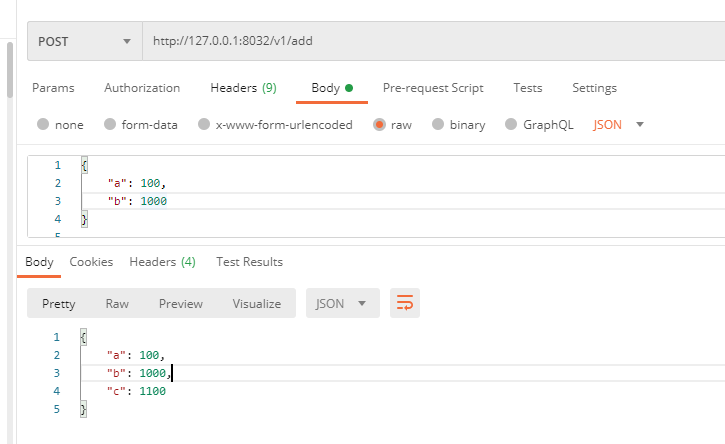Open the Pre-request Script tab

pos(433,88)
